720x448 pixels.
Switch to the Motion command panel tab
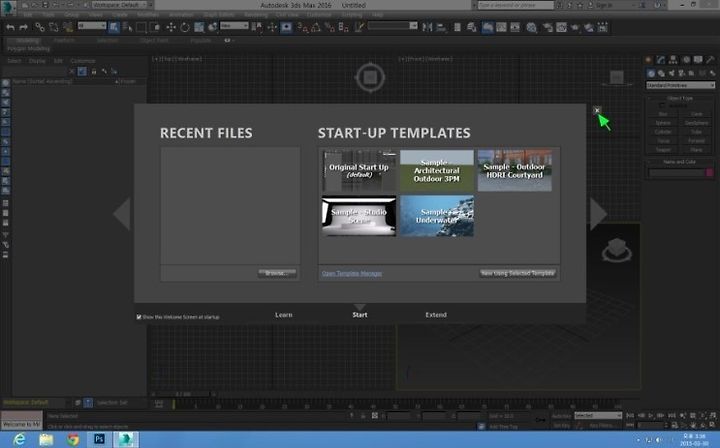(x=686, y=60)
